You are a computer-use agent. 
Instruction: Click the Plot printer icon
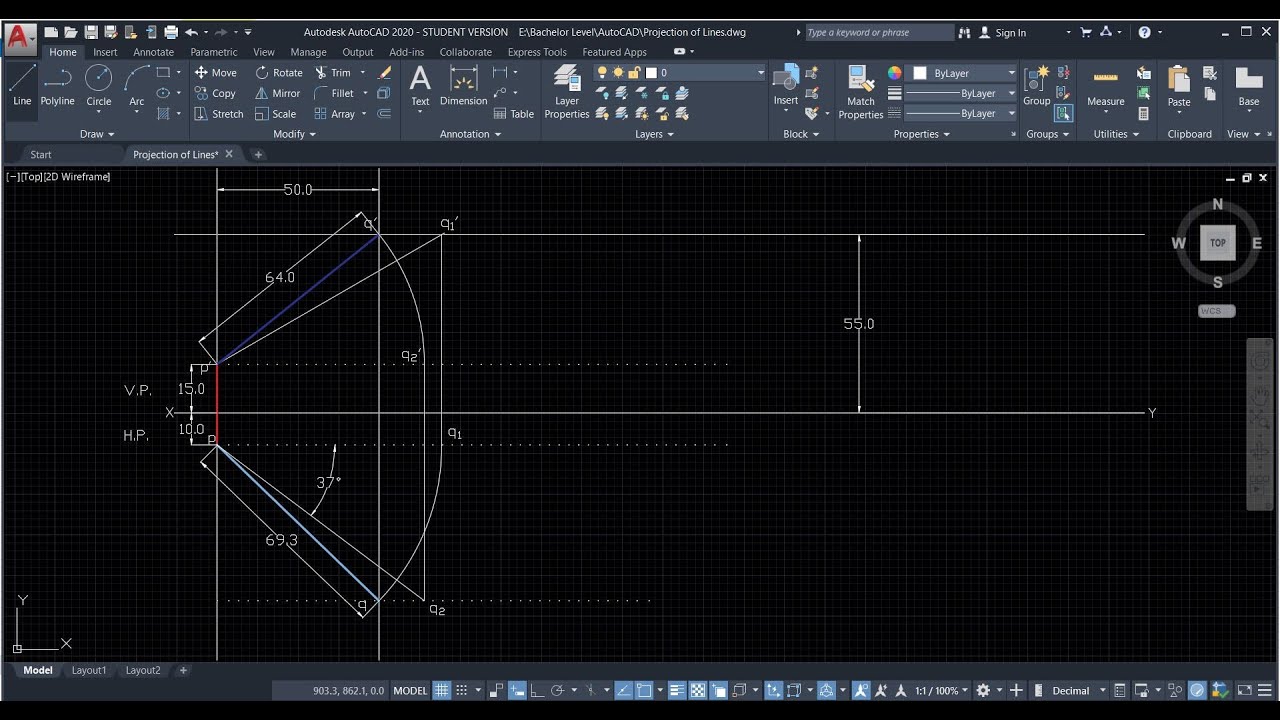point(171,32)
